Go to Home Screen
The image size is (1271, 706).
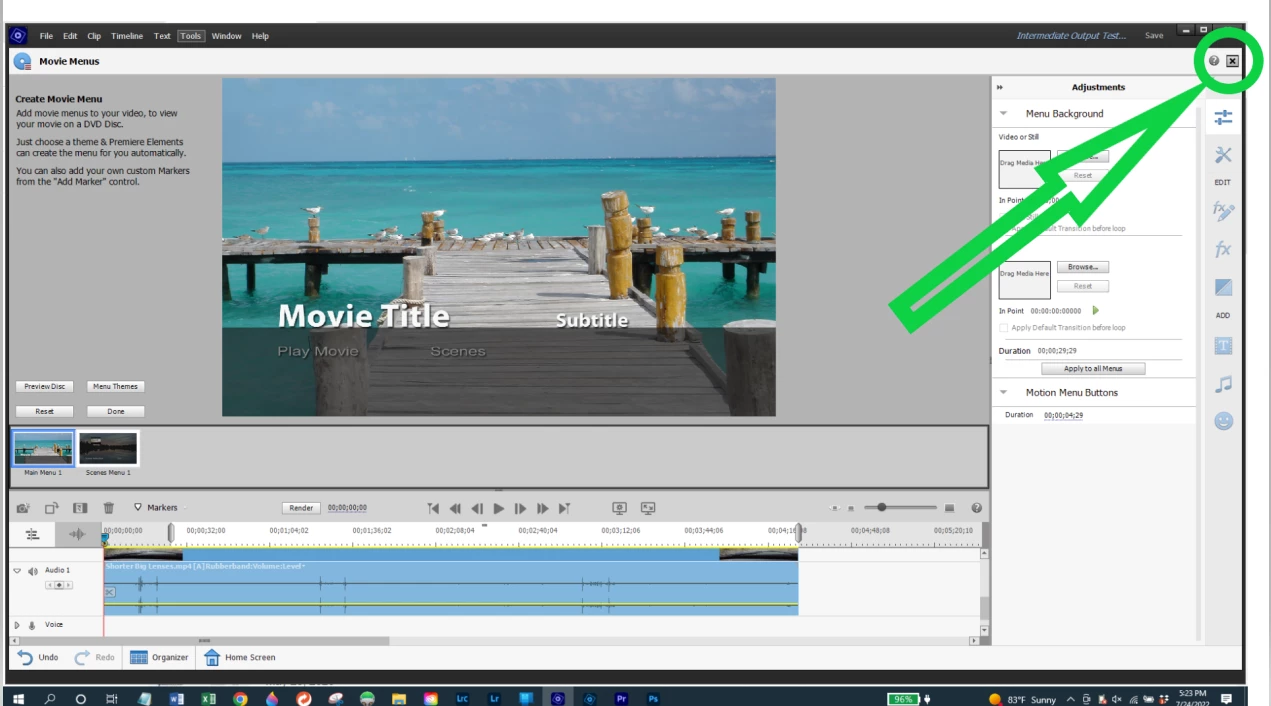tap(240, 657)
